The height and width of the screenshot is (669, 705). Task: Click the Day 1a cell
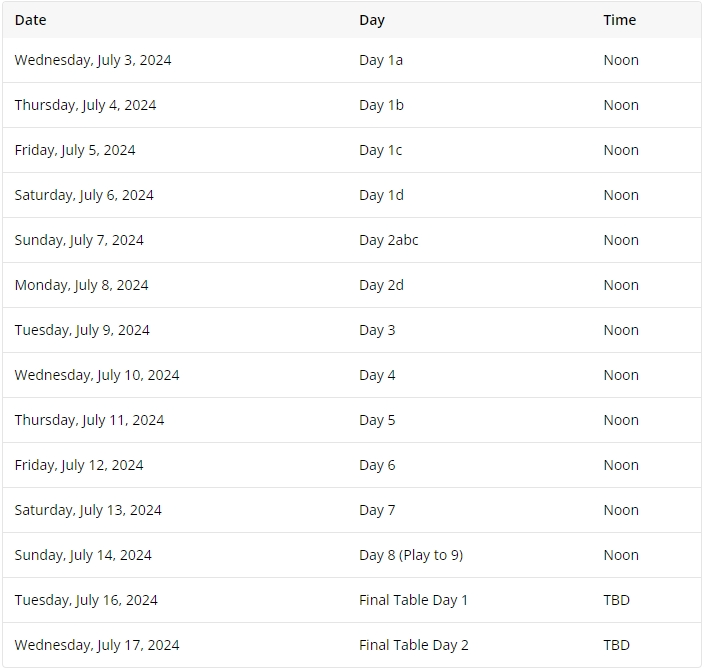pos(381,60)
